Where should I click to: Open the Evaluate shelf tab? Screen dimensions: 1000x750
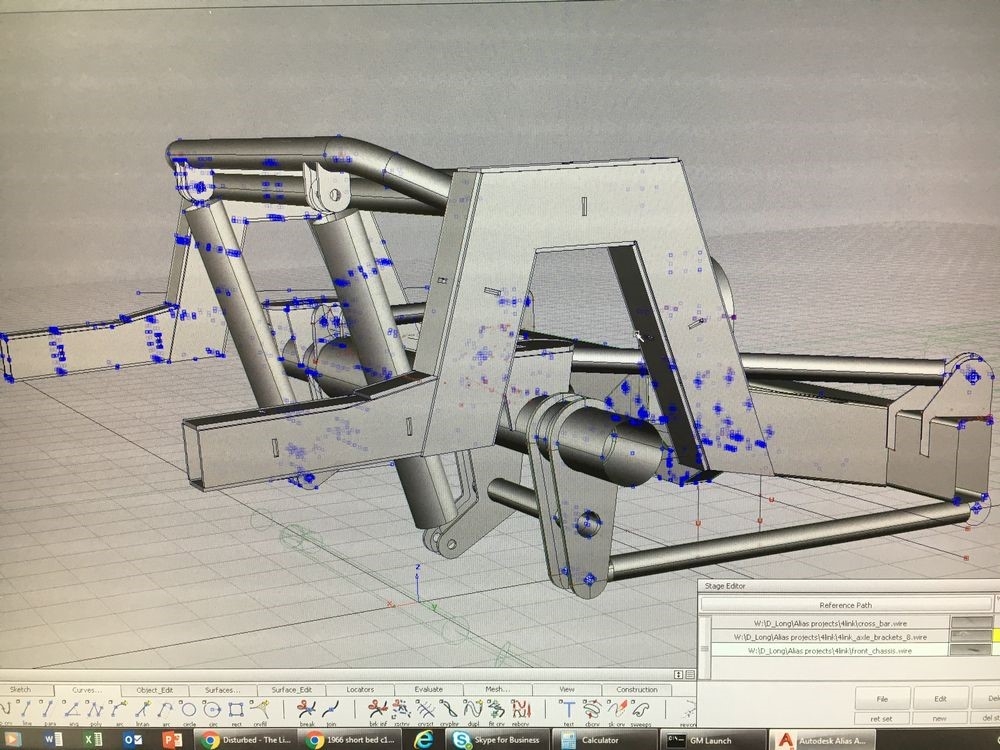[x=428, y=689]
